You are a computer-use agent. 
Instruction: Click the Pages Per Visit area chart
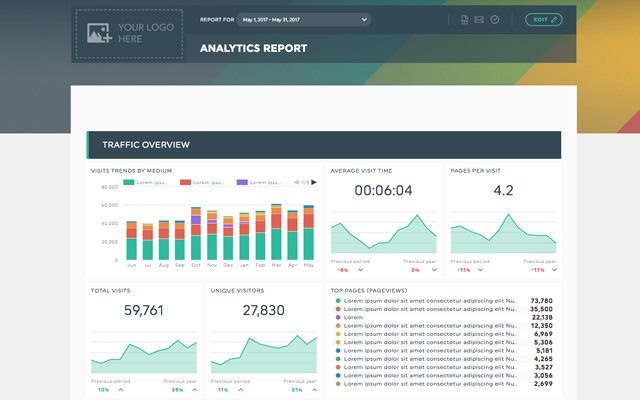[503, 234]
